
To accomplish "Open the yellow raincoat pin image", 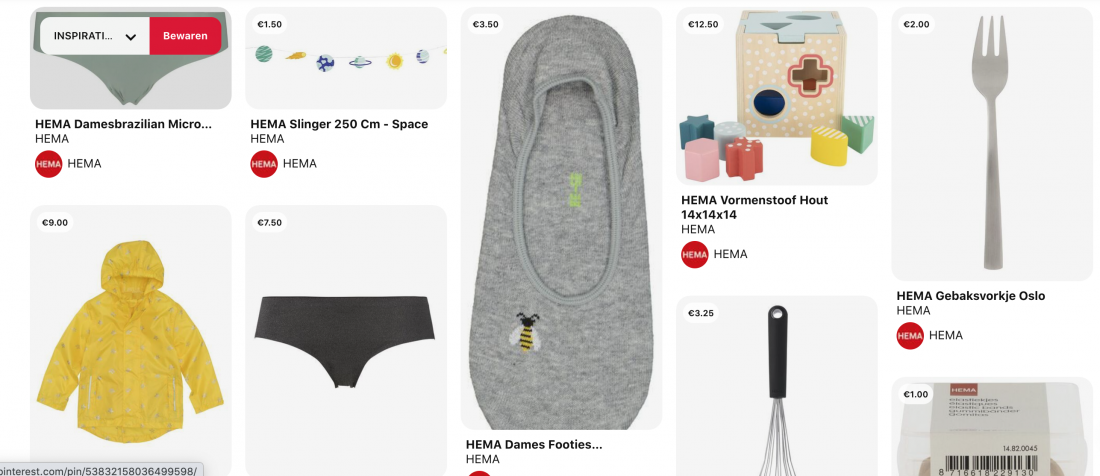I will point(130,341).
